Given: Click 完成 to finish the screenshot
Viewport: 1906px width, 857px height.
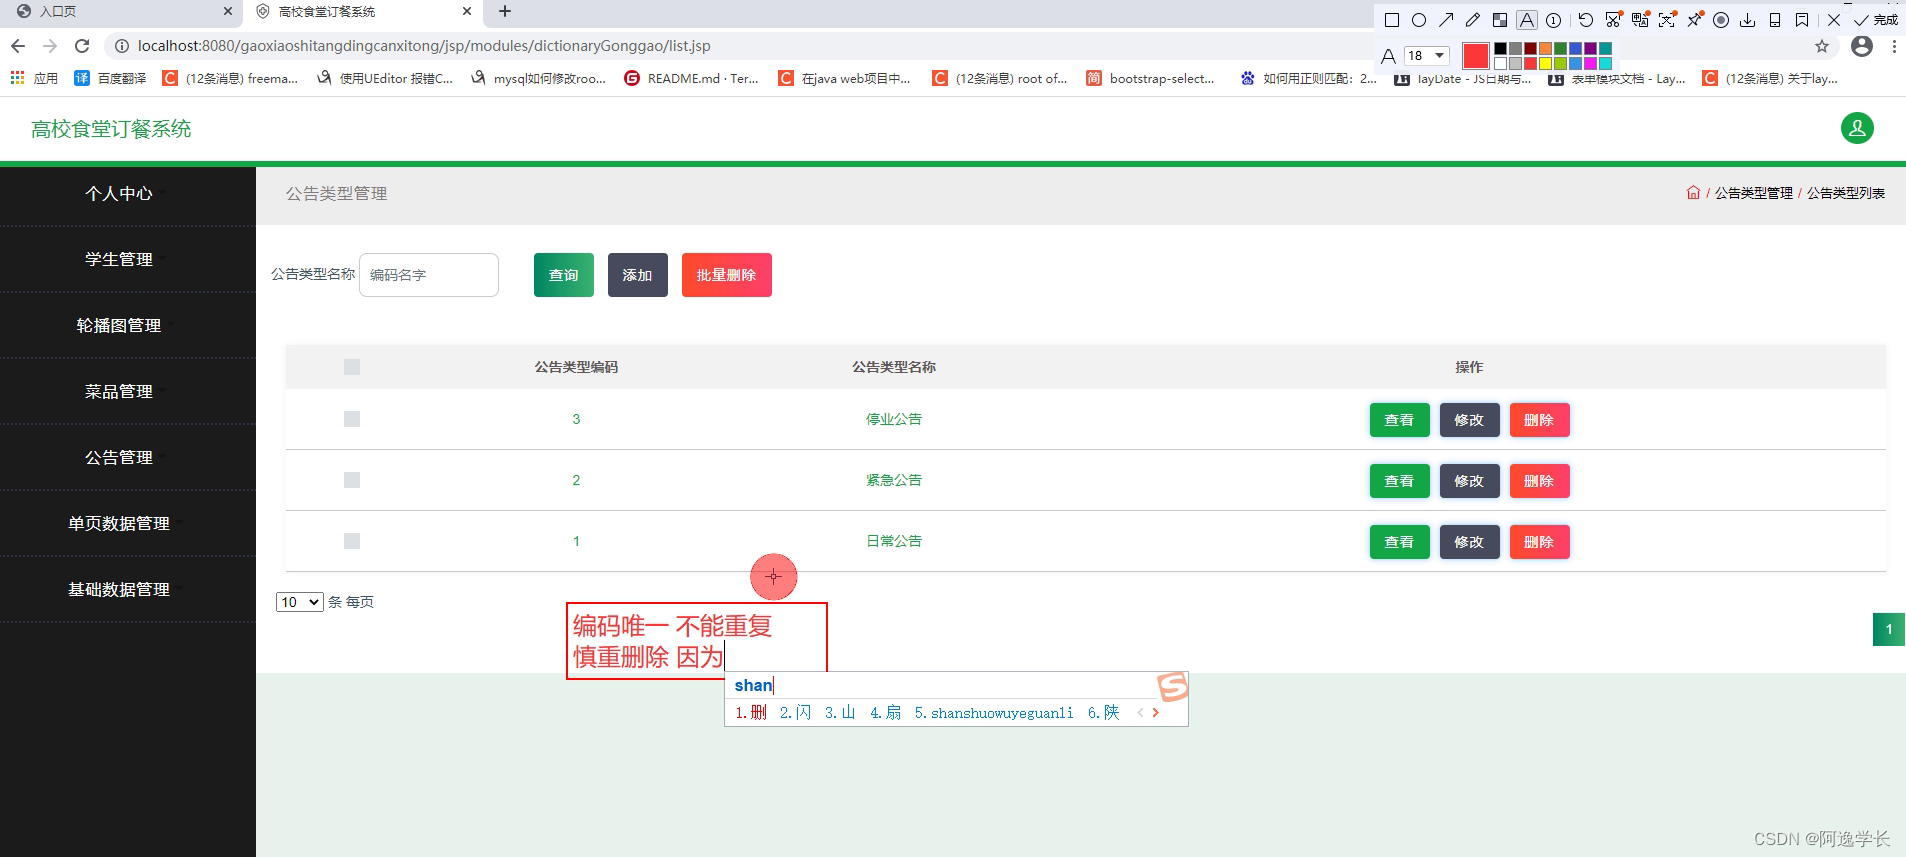Looking at the screenshot, I should 1876,20.
